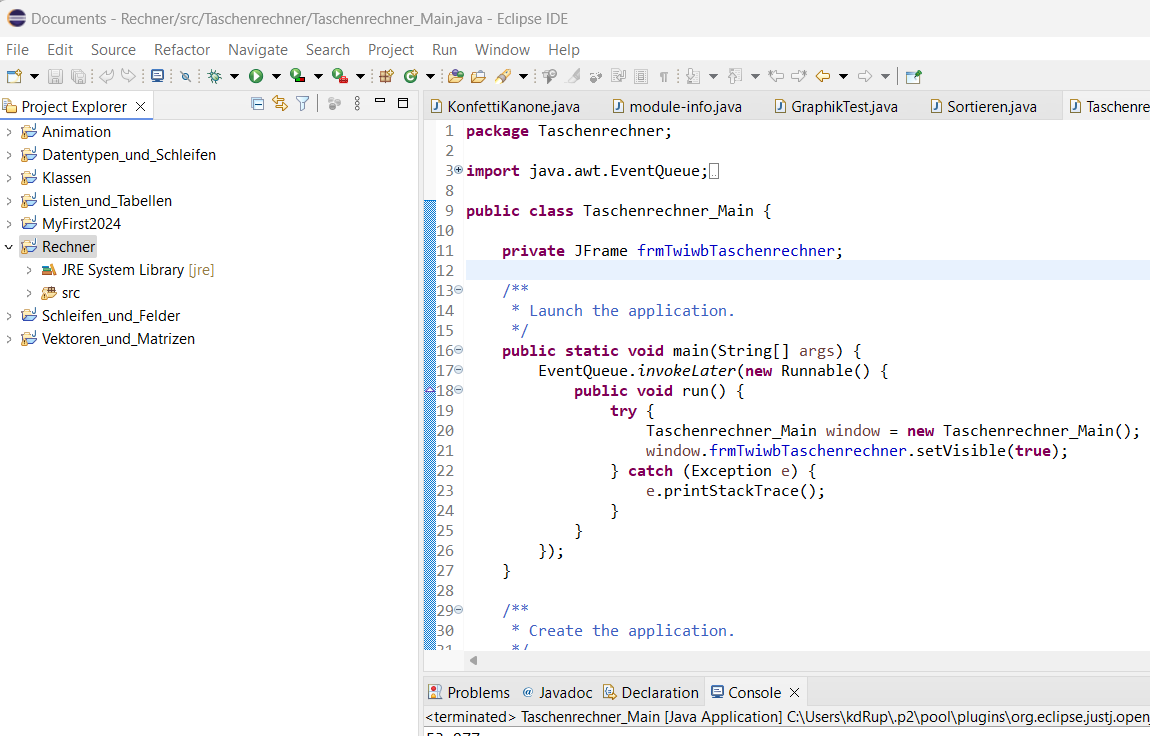Click the Coverage run icon in toolbar

(x=297, y=76)
